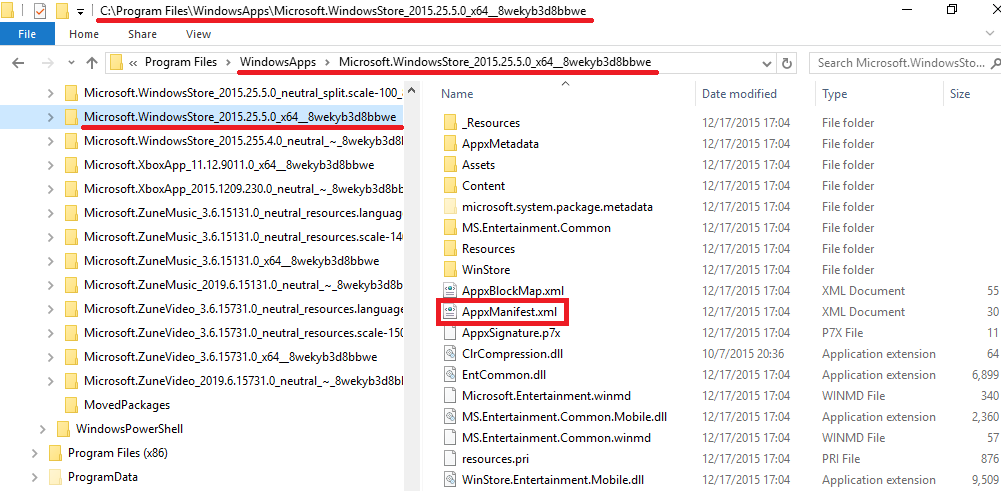Image resolution: width=1001 pixels, height=491 pixels.
Task: Click the search magnifier icon
Action: pos(994,63)
